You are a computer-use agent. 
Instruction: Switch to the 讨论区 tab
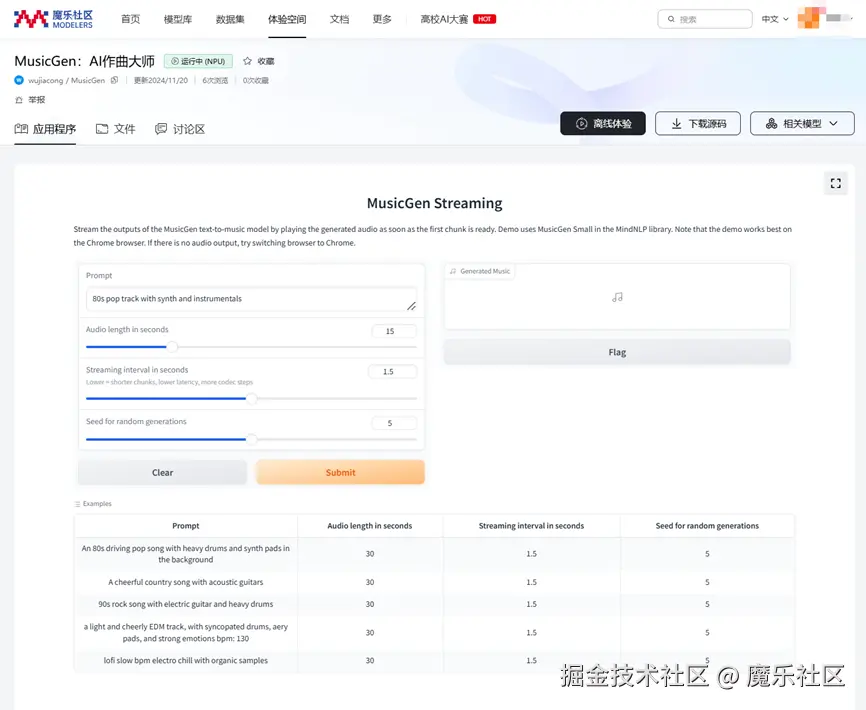(x=180, y=129)
